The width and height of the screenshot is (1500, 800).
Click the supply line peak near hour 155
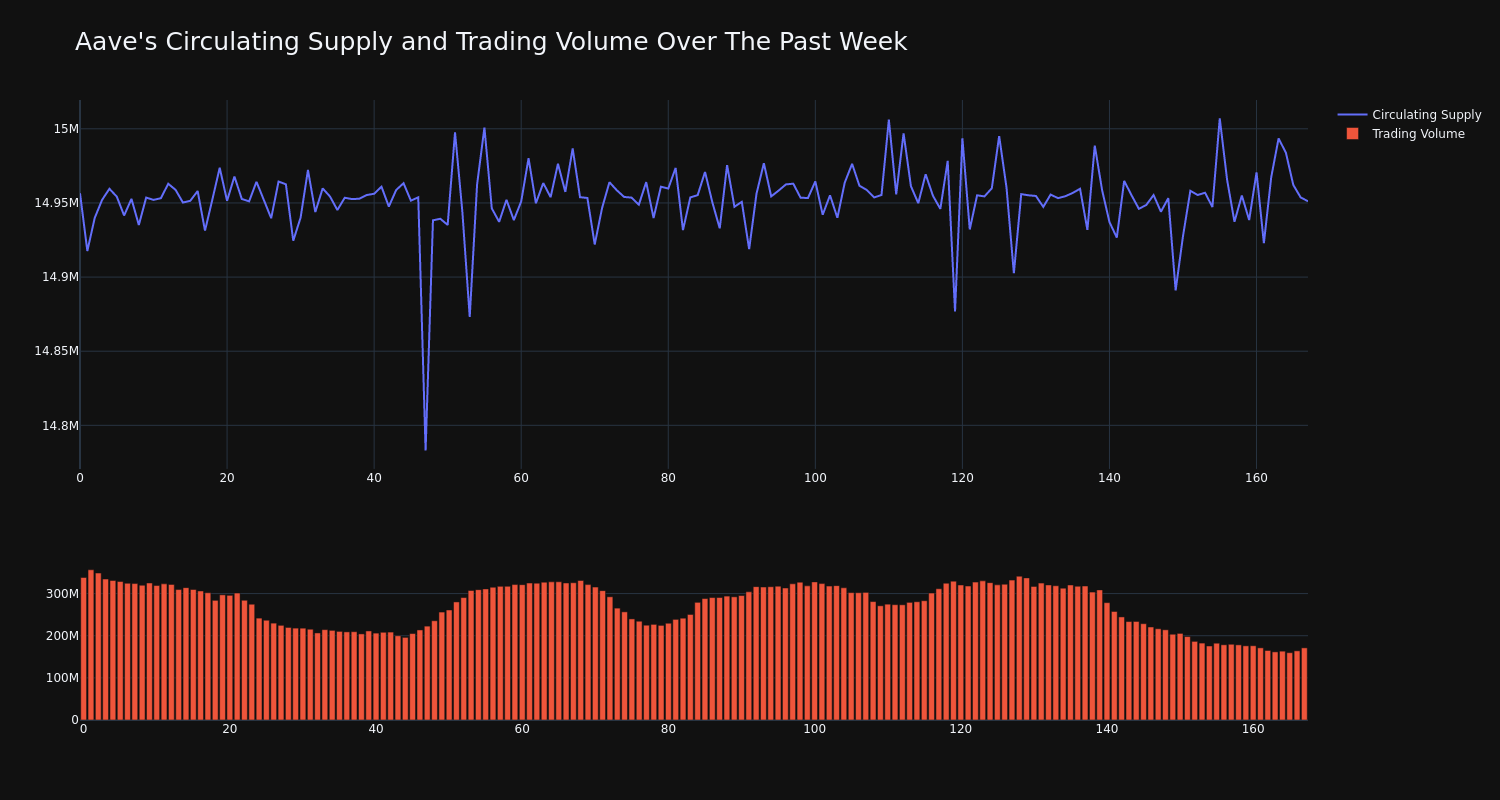1219,119
